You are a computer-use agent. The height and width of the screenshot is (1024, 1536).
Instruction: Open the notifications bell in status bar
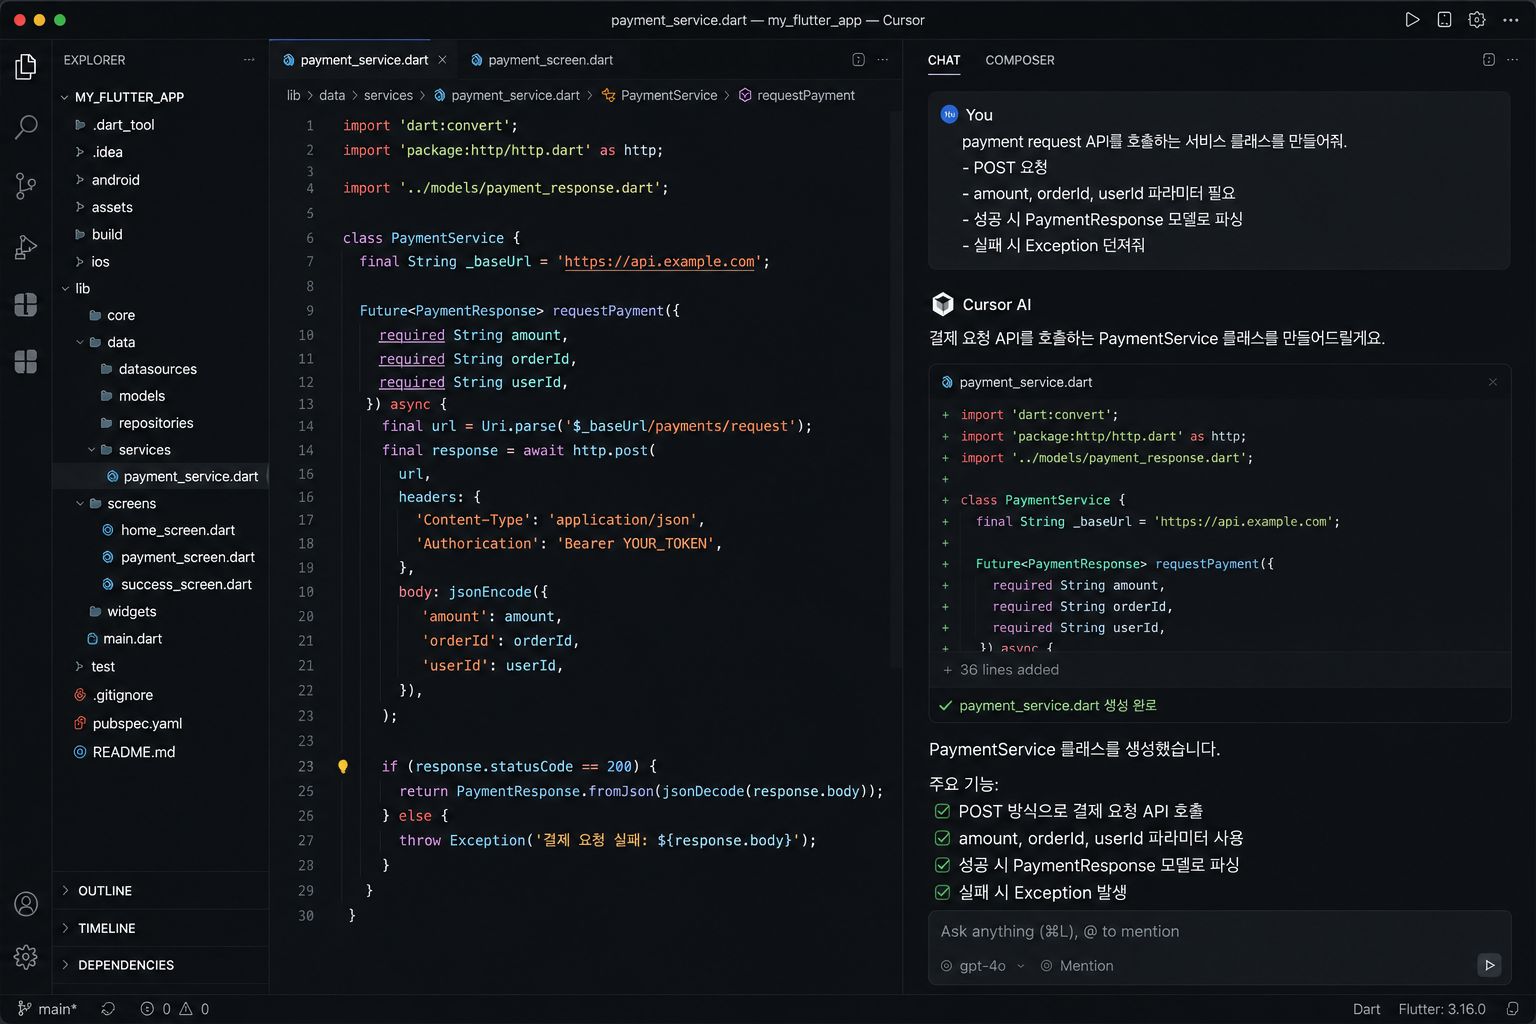pyautogui.click(x=1513, y=1009)
